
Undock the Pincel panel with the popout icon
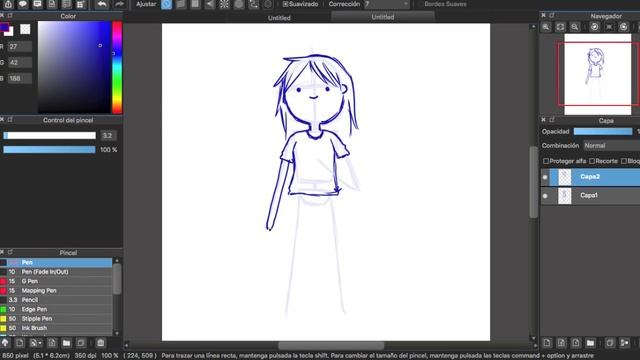(10, 252)
